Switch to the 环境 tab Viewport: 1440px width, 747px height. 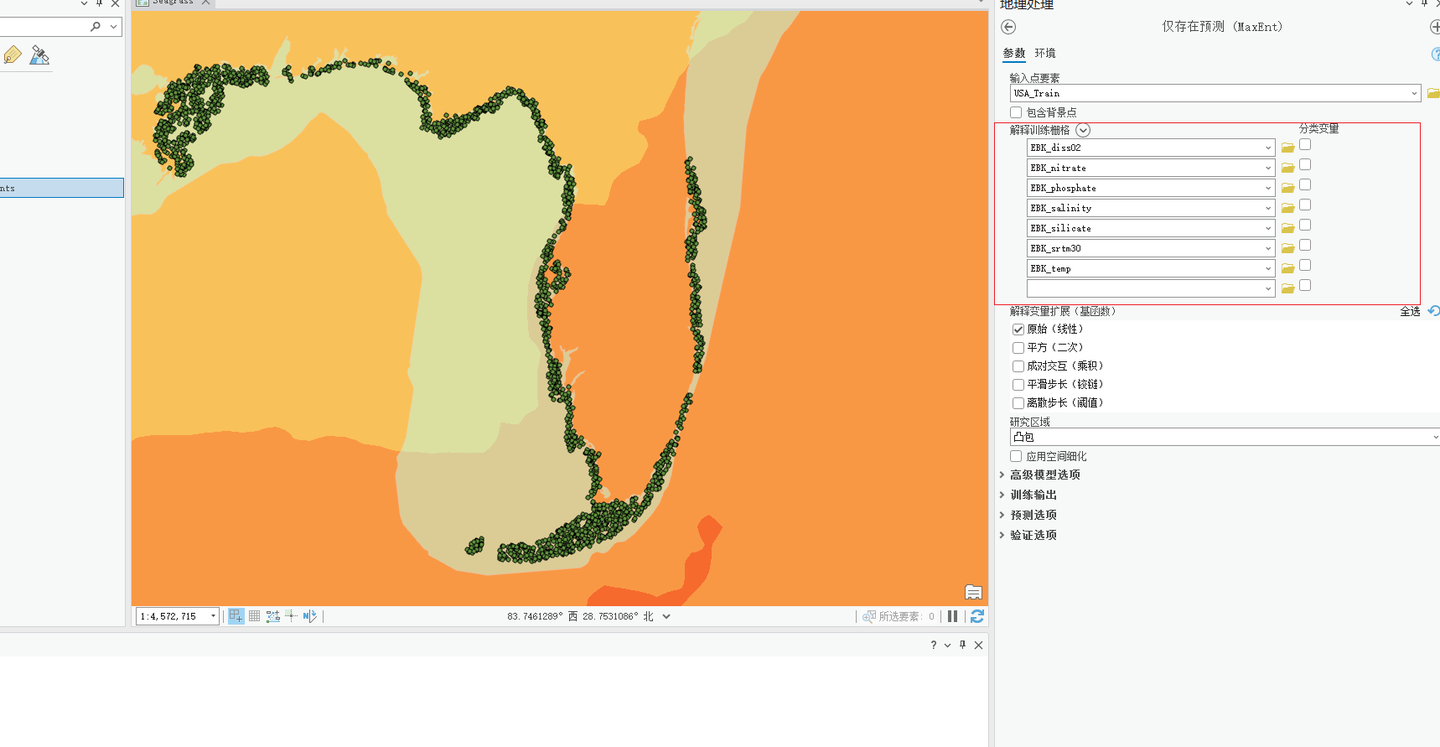1044,53
